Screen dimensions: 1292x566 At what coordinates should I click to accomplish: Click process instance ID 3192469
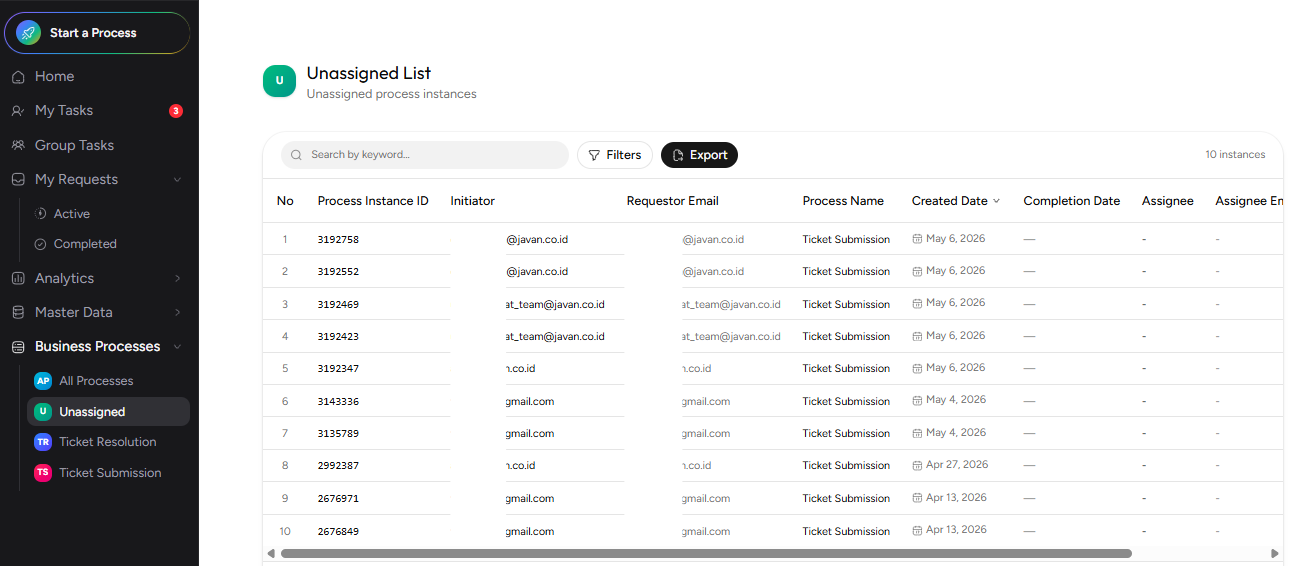point(338,304)
